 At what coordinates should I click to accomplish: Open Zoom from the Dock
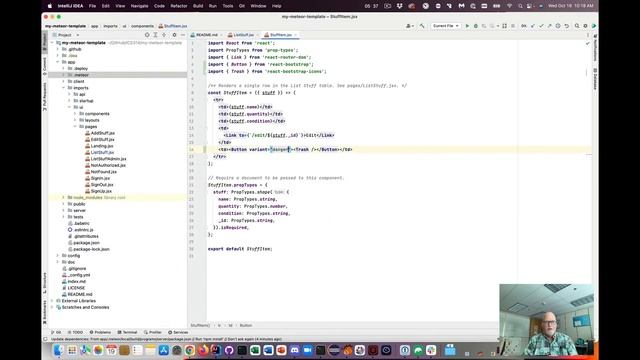click(307, 350)
